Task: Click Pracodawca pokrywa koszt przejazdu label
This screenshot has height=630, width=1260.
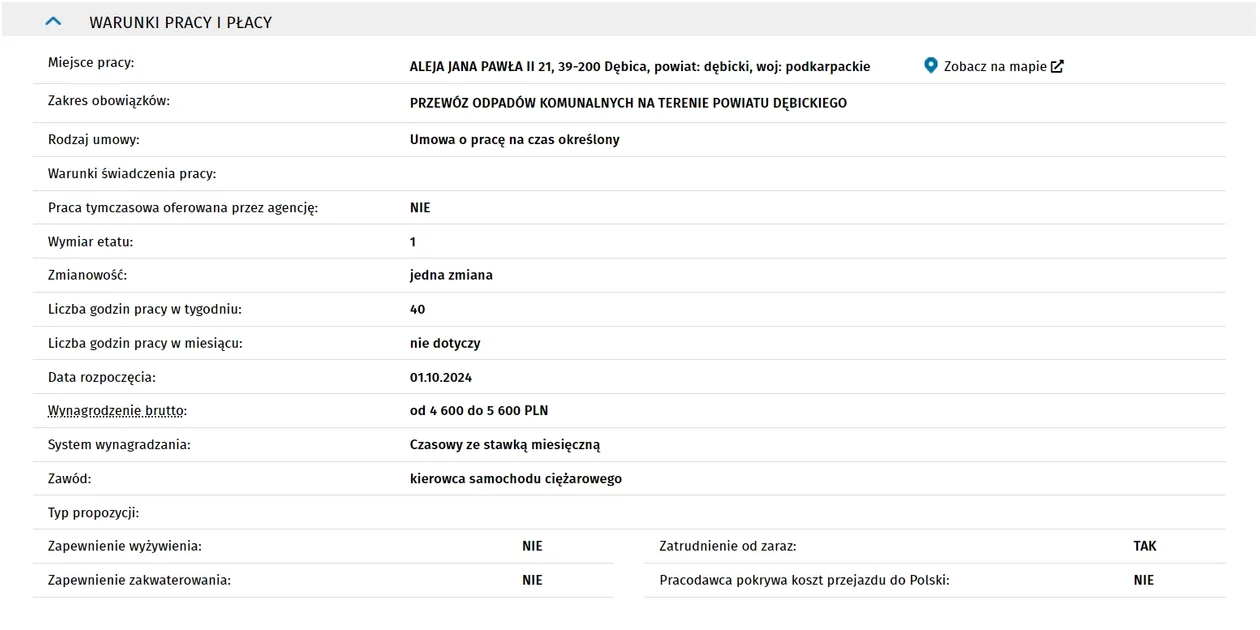Action: (x=804, y=580)
